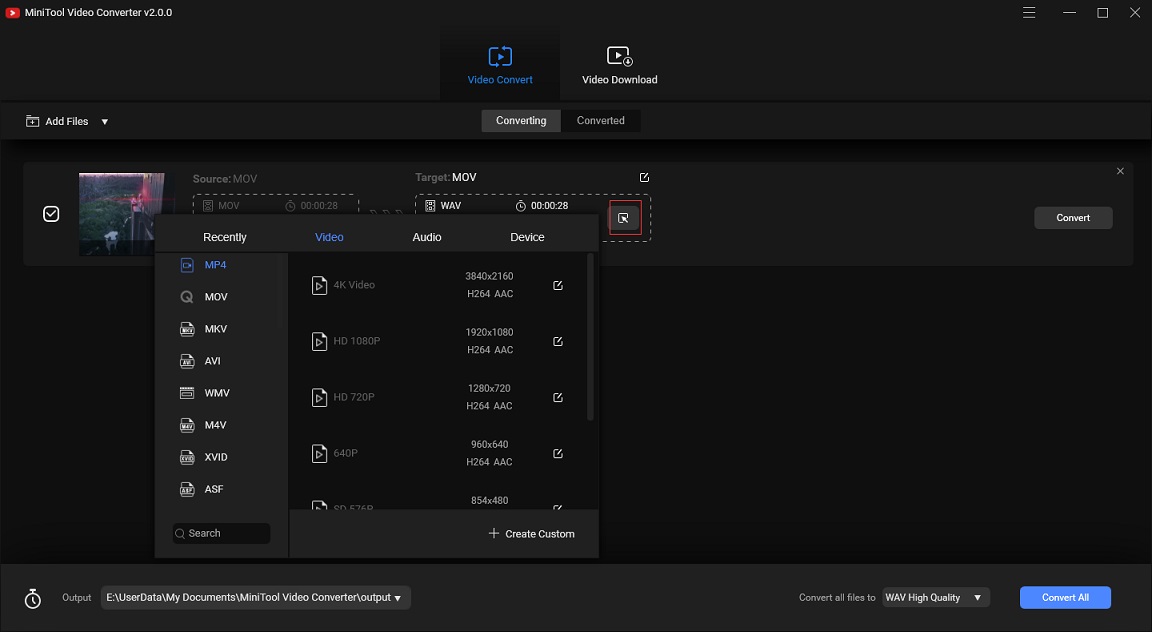Choose the 4K Video preset
1152x632 pixels.
(x=438, y=285)
